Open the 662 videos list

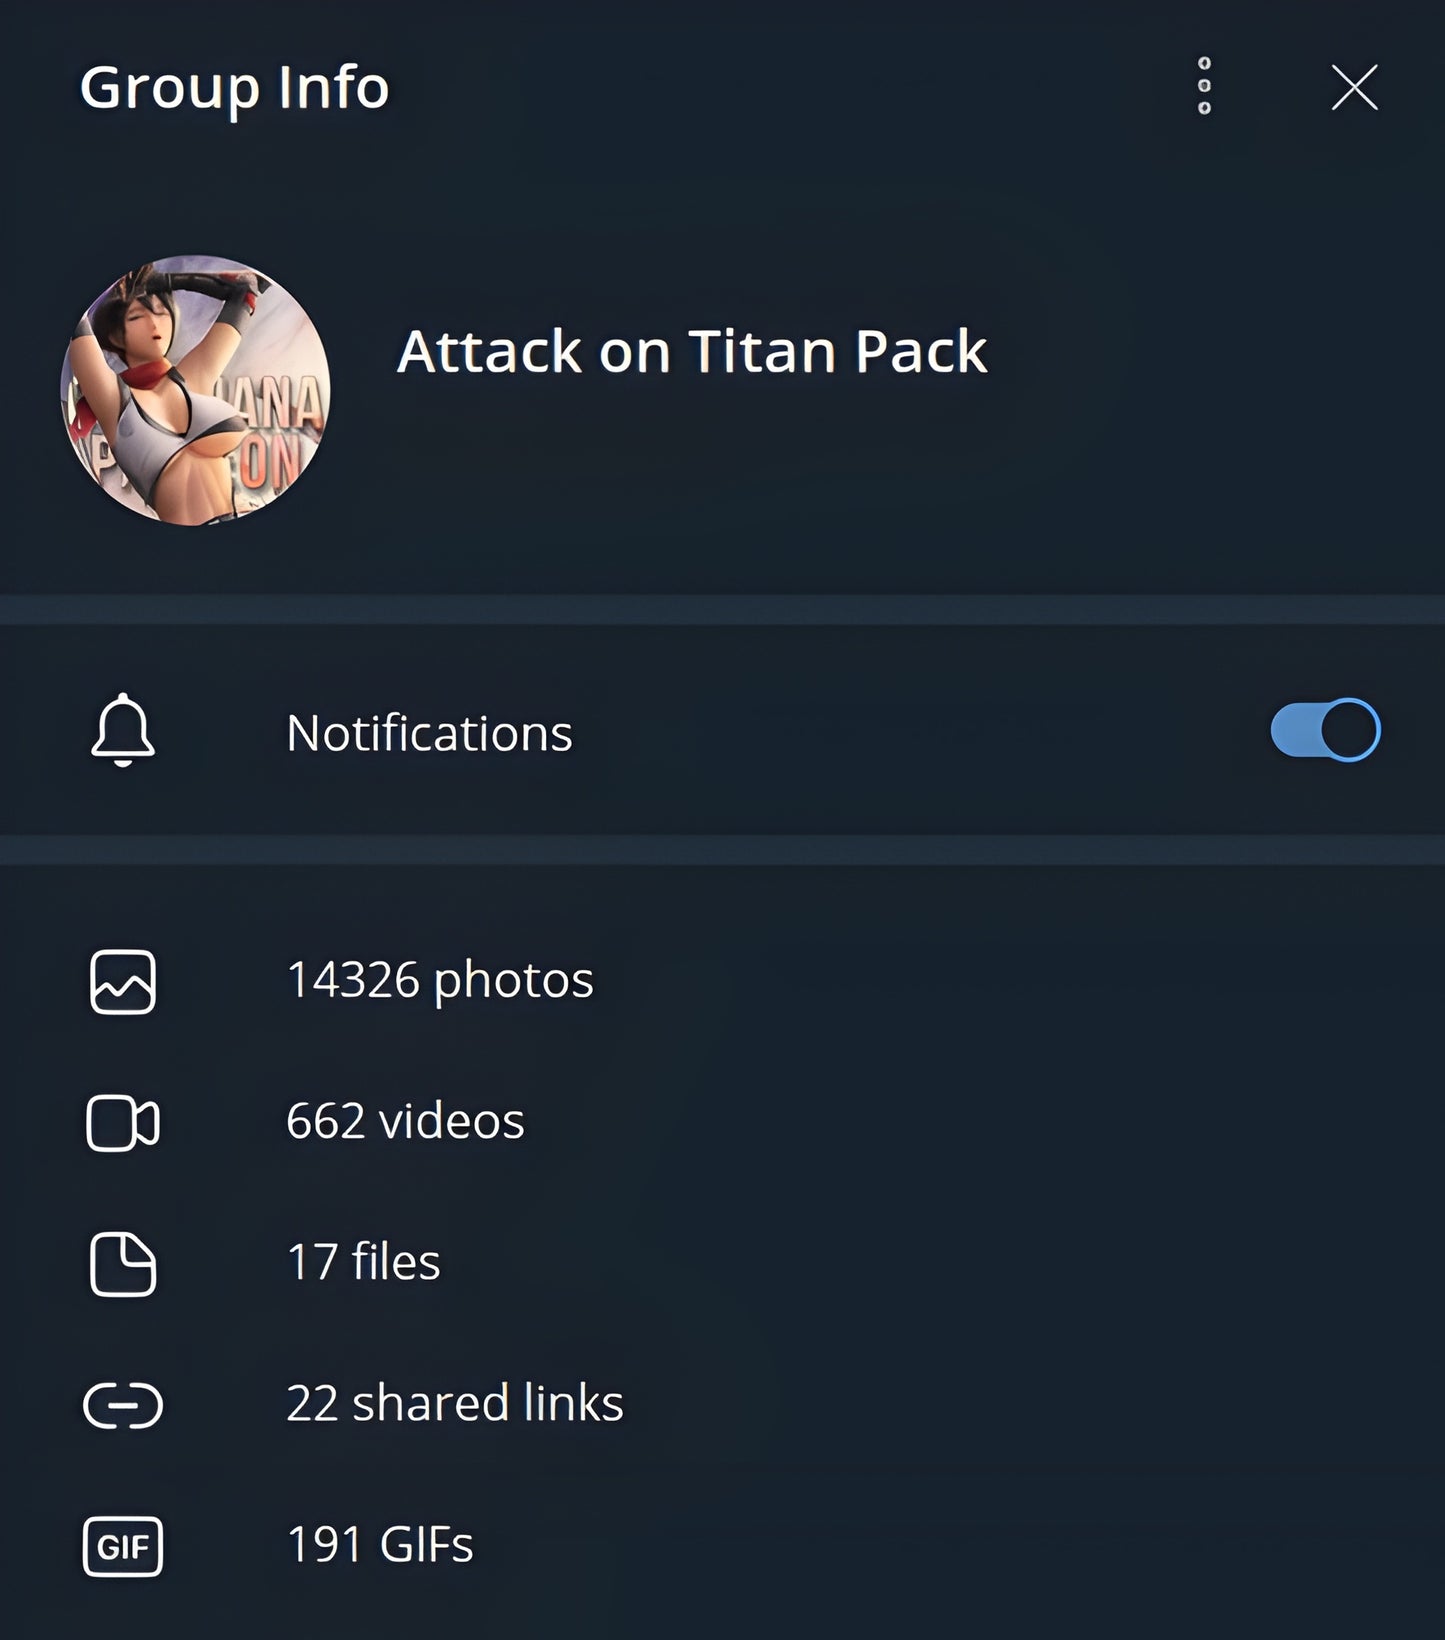point(405,1121)
